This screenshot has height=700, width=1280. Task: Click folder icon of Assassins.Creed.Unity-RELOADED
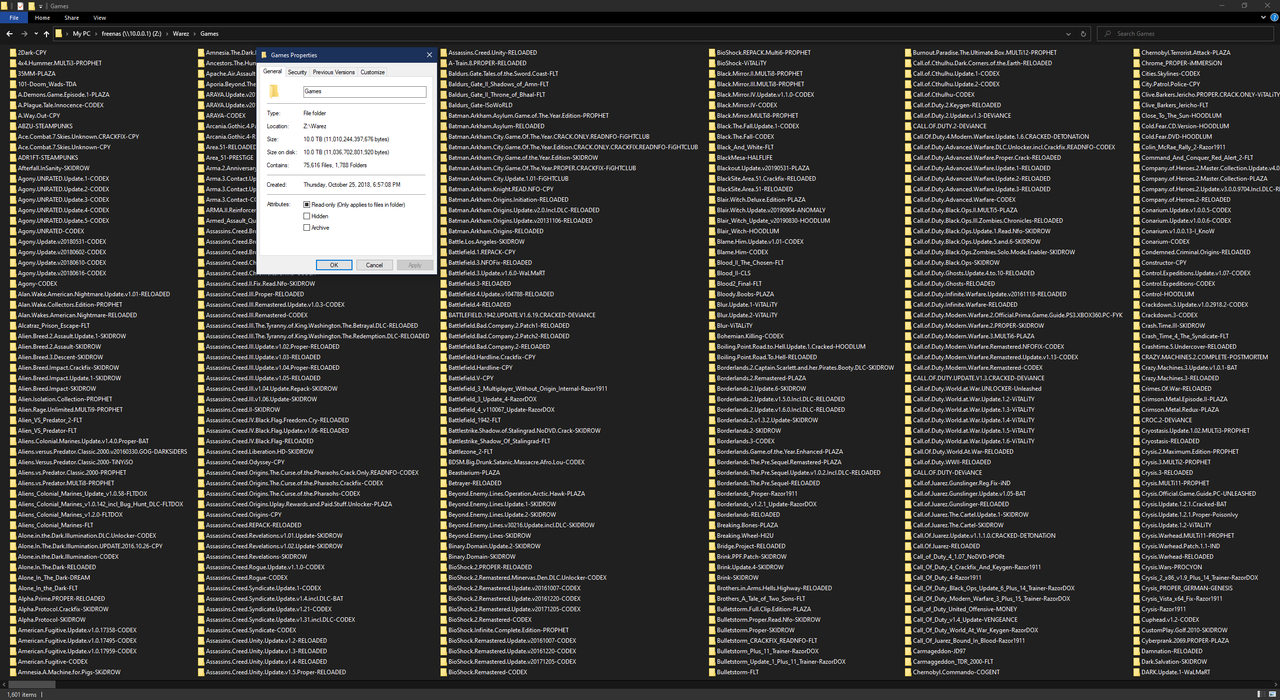[x=445, y=52]
